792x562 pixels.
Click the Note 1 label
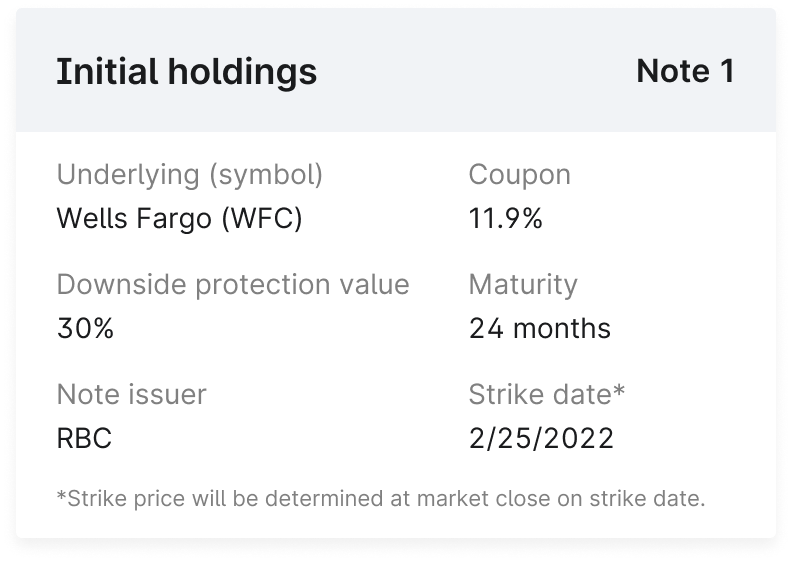pyautogui.click(x=685, y=71)
